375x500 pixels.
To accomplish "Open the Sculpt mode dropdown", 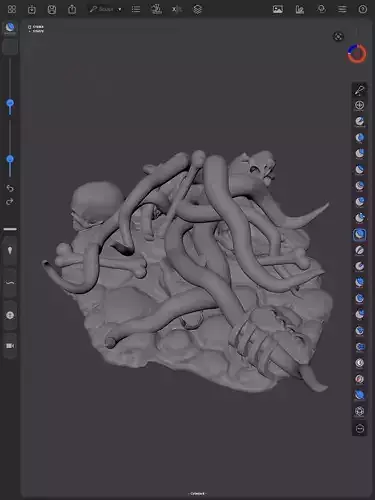I will 105,9.
